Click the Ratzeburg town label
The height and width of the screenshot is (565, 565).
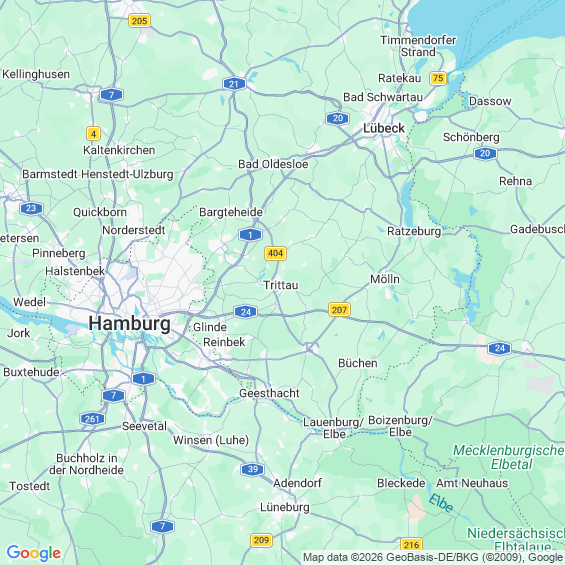point(414,231)
